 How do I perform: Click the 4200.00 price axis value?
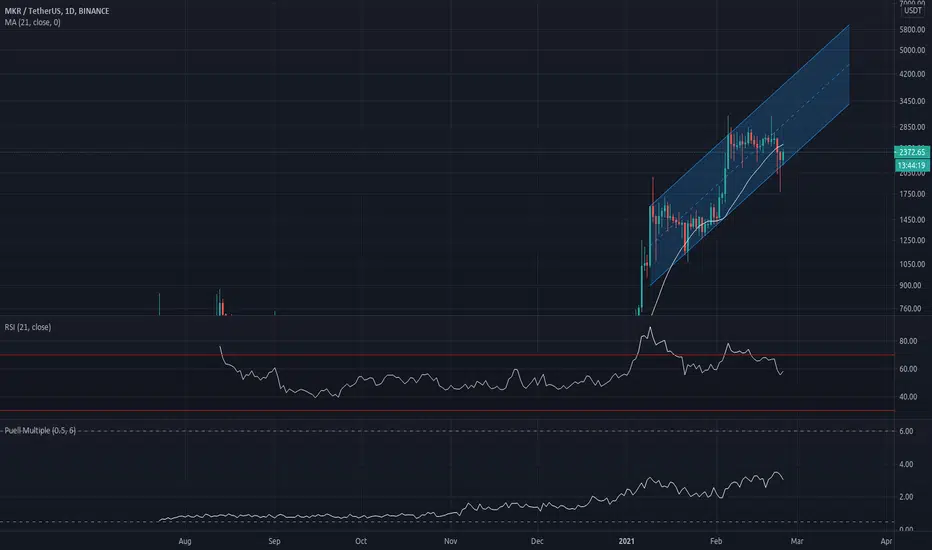912,74
